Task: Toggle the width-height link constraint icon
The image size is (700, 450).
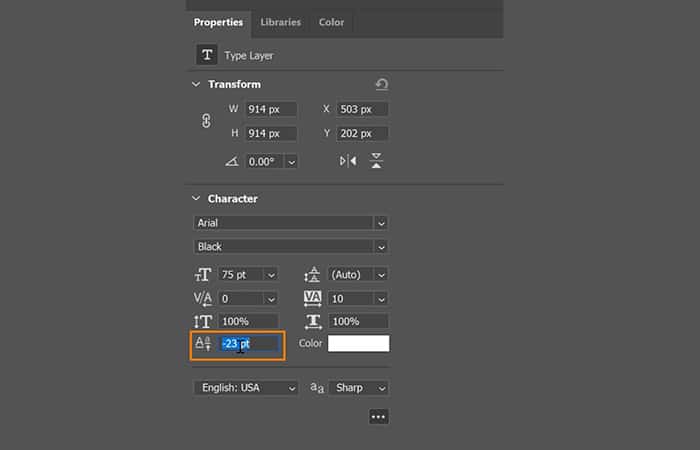Action: pyautogui.click(x=207, y=121)
